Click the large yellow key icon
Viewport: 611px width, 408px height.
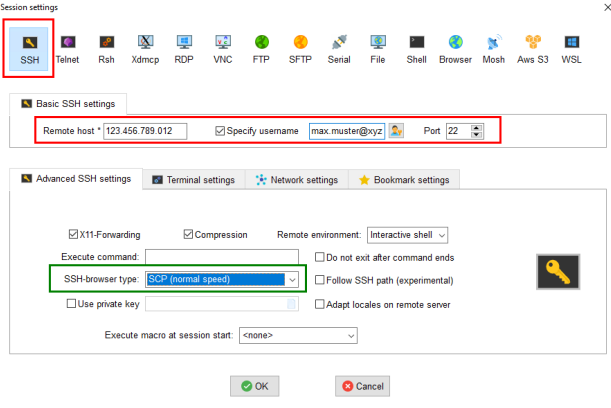[x=558, y=272]
